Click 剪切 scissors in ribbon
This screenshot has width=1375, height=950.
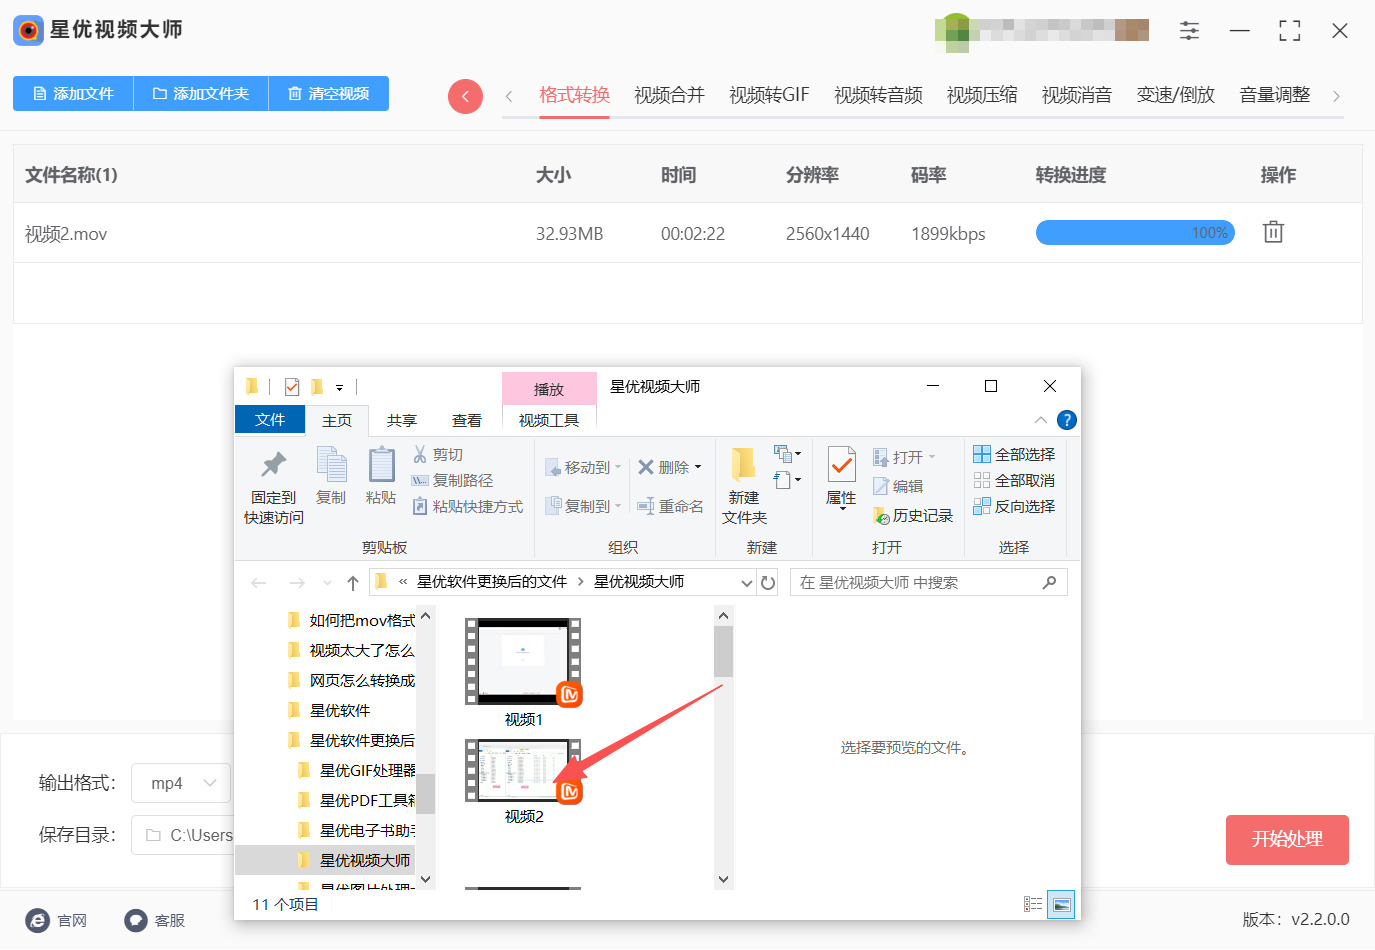tap(438, 454)
